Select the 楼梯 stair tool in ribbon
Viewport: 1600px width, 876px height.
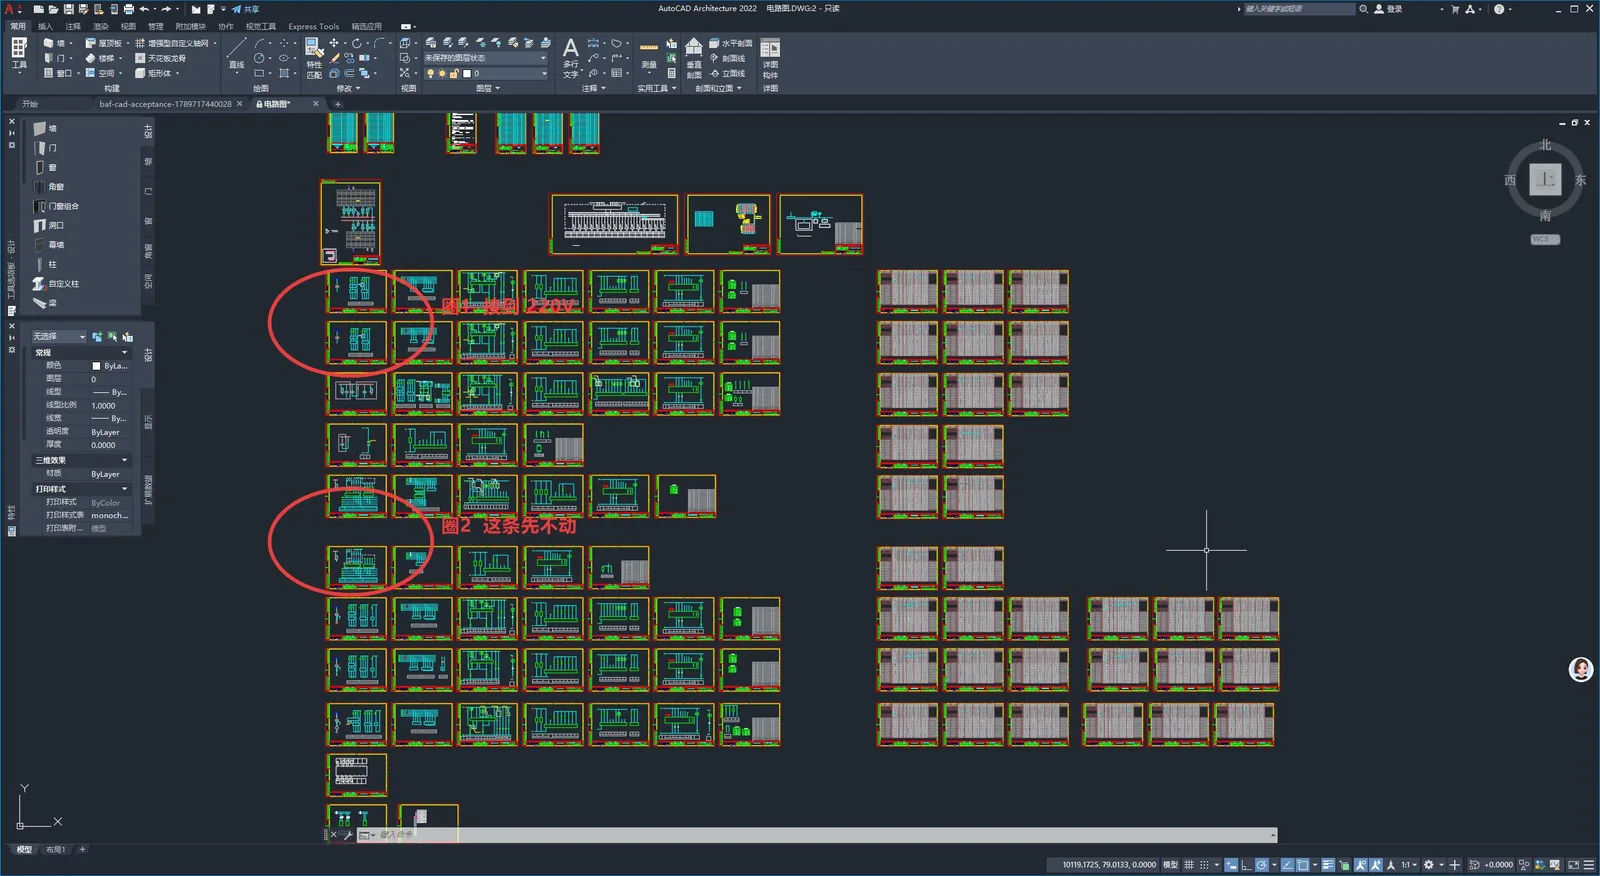[100, 58]
